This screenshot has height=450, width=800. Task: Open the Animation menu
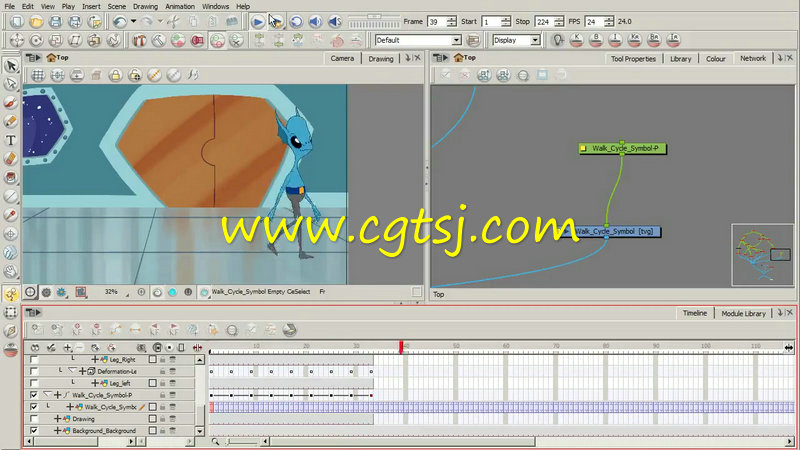click(x=180, y=6)
